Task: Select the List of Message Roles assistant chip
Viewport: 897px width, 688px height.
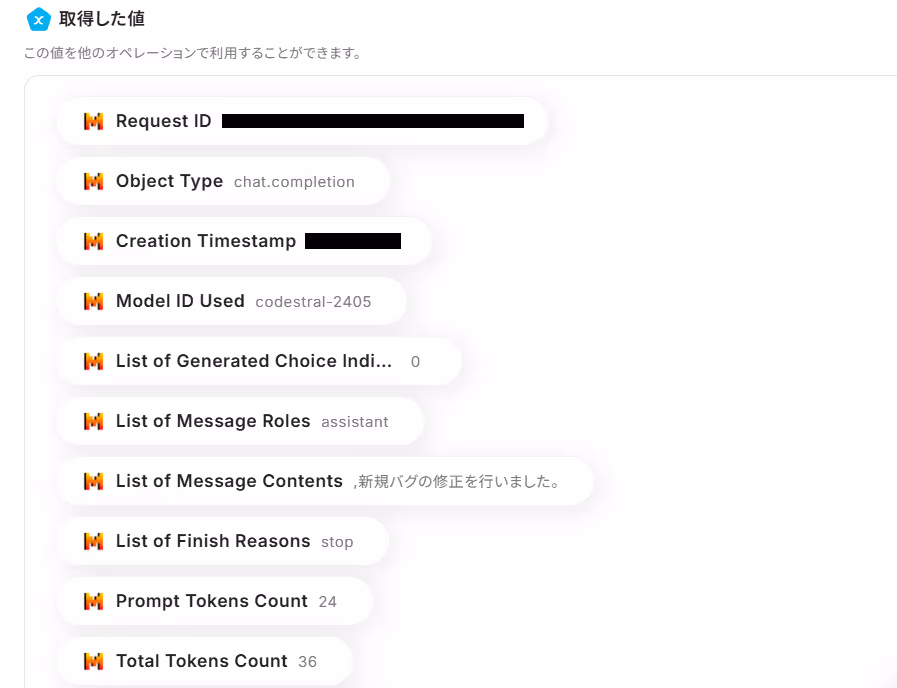Action: coord(240,421)
